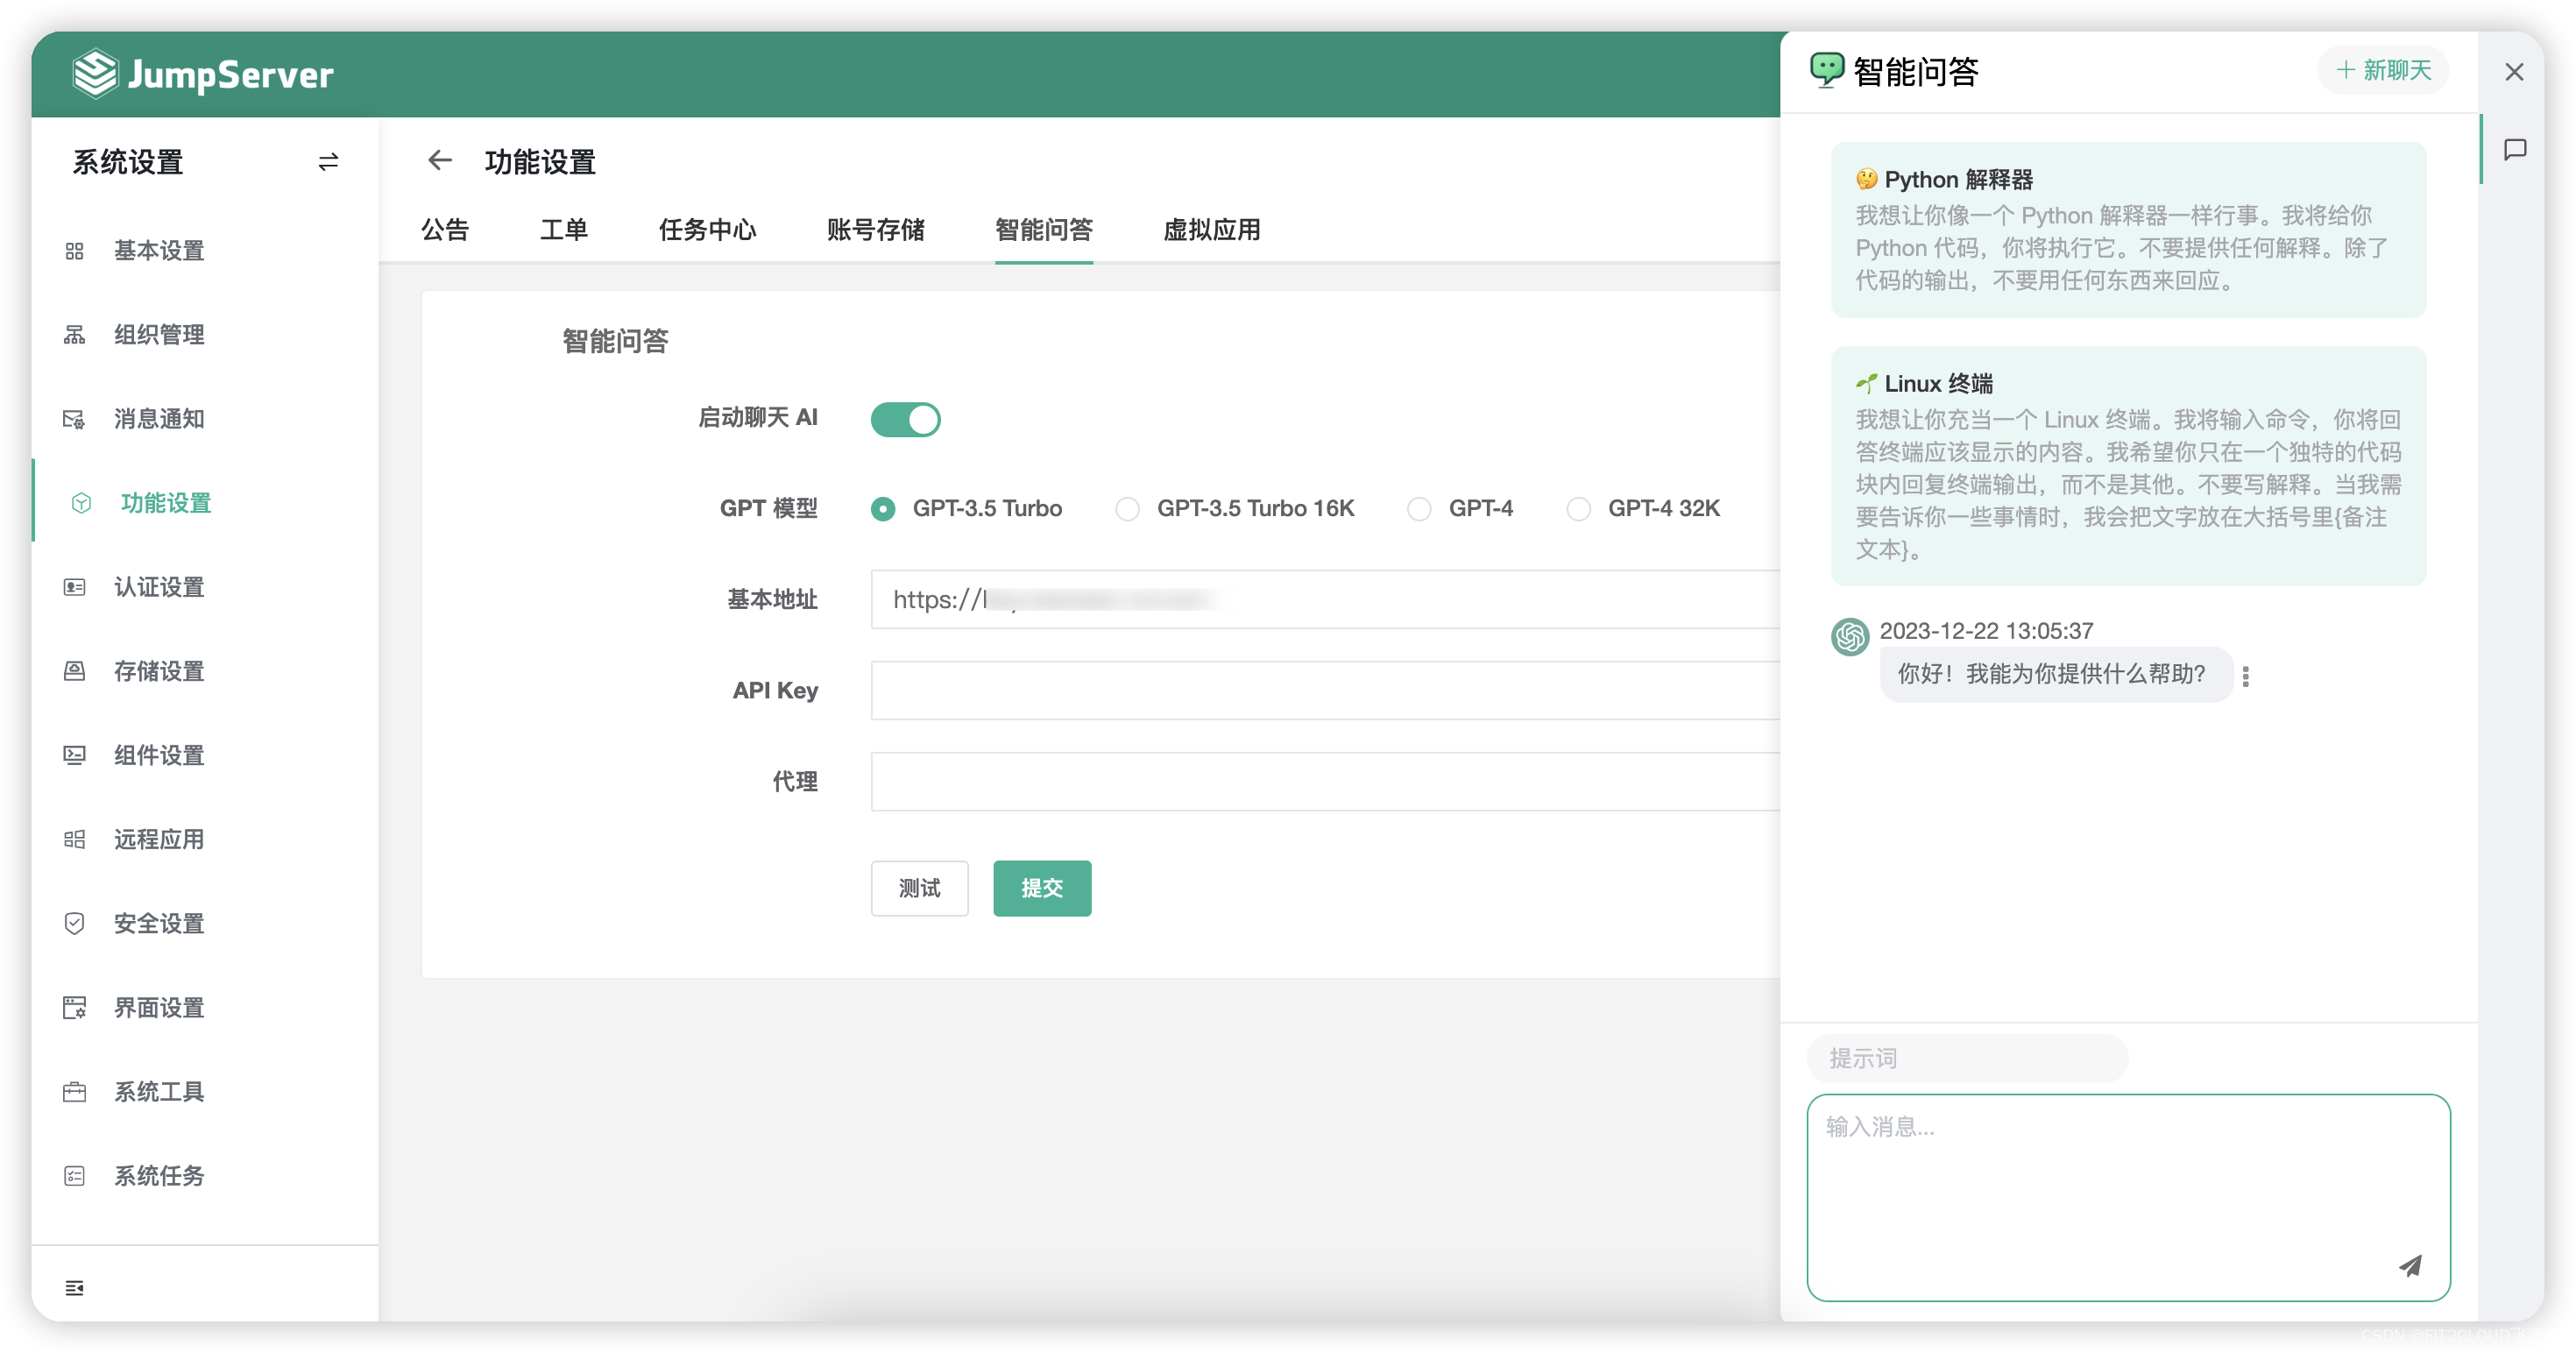Click message options menu on chat
This screenshot has width=2576, height=1353.
pyautogui.click(x=2246, y=675)
